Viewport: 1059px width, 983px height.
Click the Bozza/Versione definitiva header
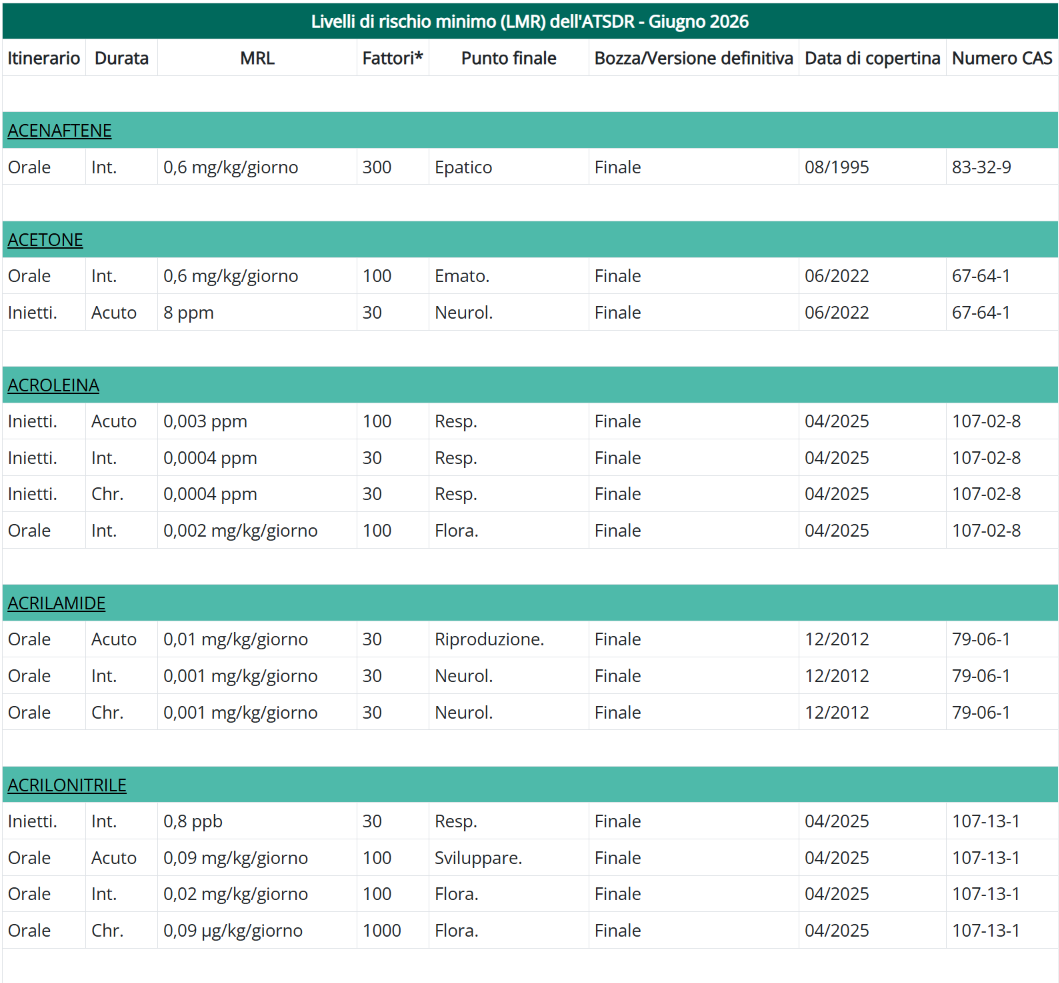[694, 58]
